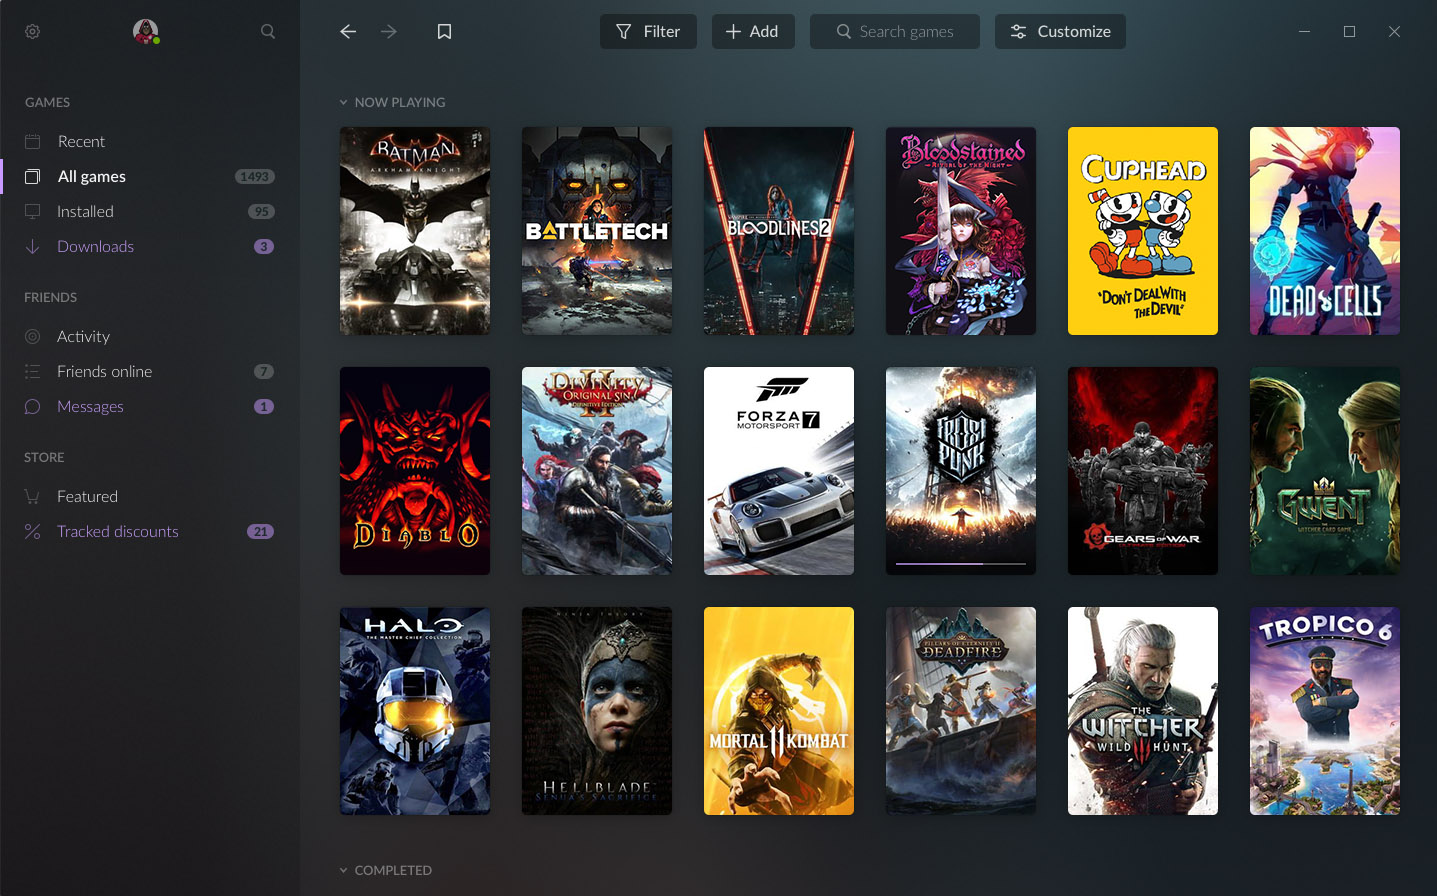The width and height of the screenshot is (1437, 896).
Task: Expand the COMPLETED section
Action: click(x=344, y=870)
